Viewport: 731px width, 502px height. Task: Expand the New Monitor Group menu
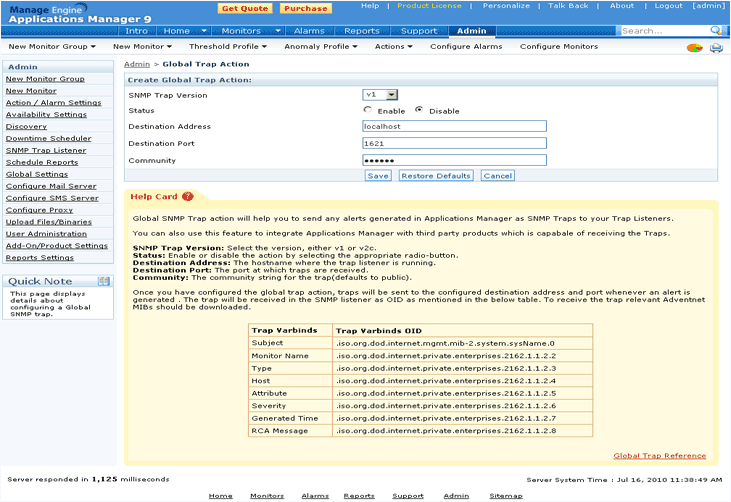pos(52,47)
